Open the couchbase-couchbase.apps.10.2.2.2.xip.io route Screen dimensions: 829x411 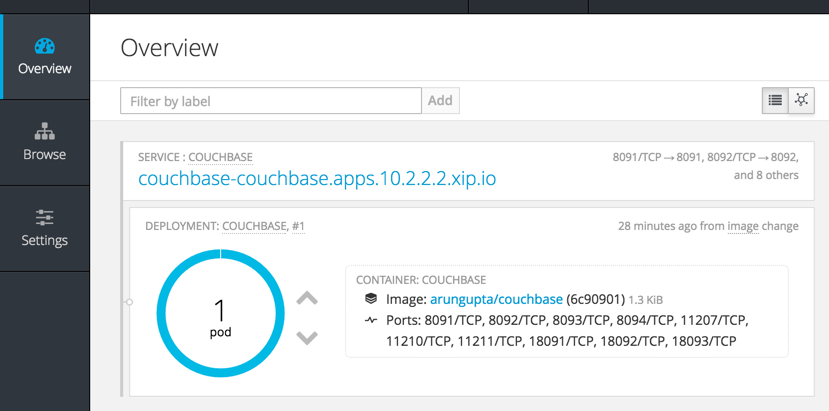tap(317, 178)
